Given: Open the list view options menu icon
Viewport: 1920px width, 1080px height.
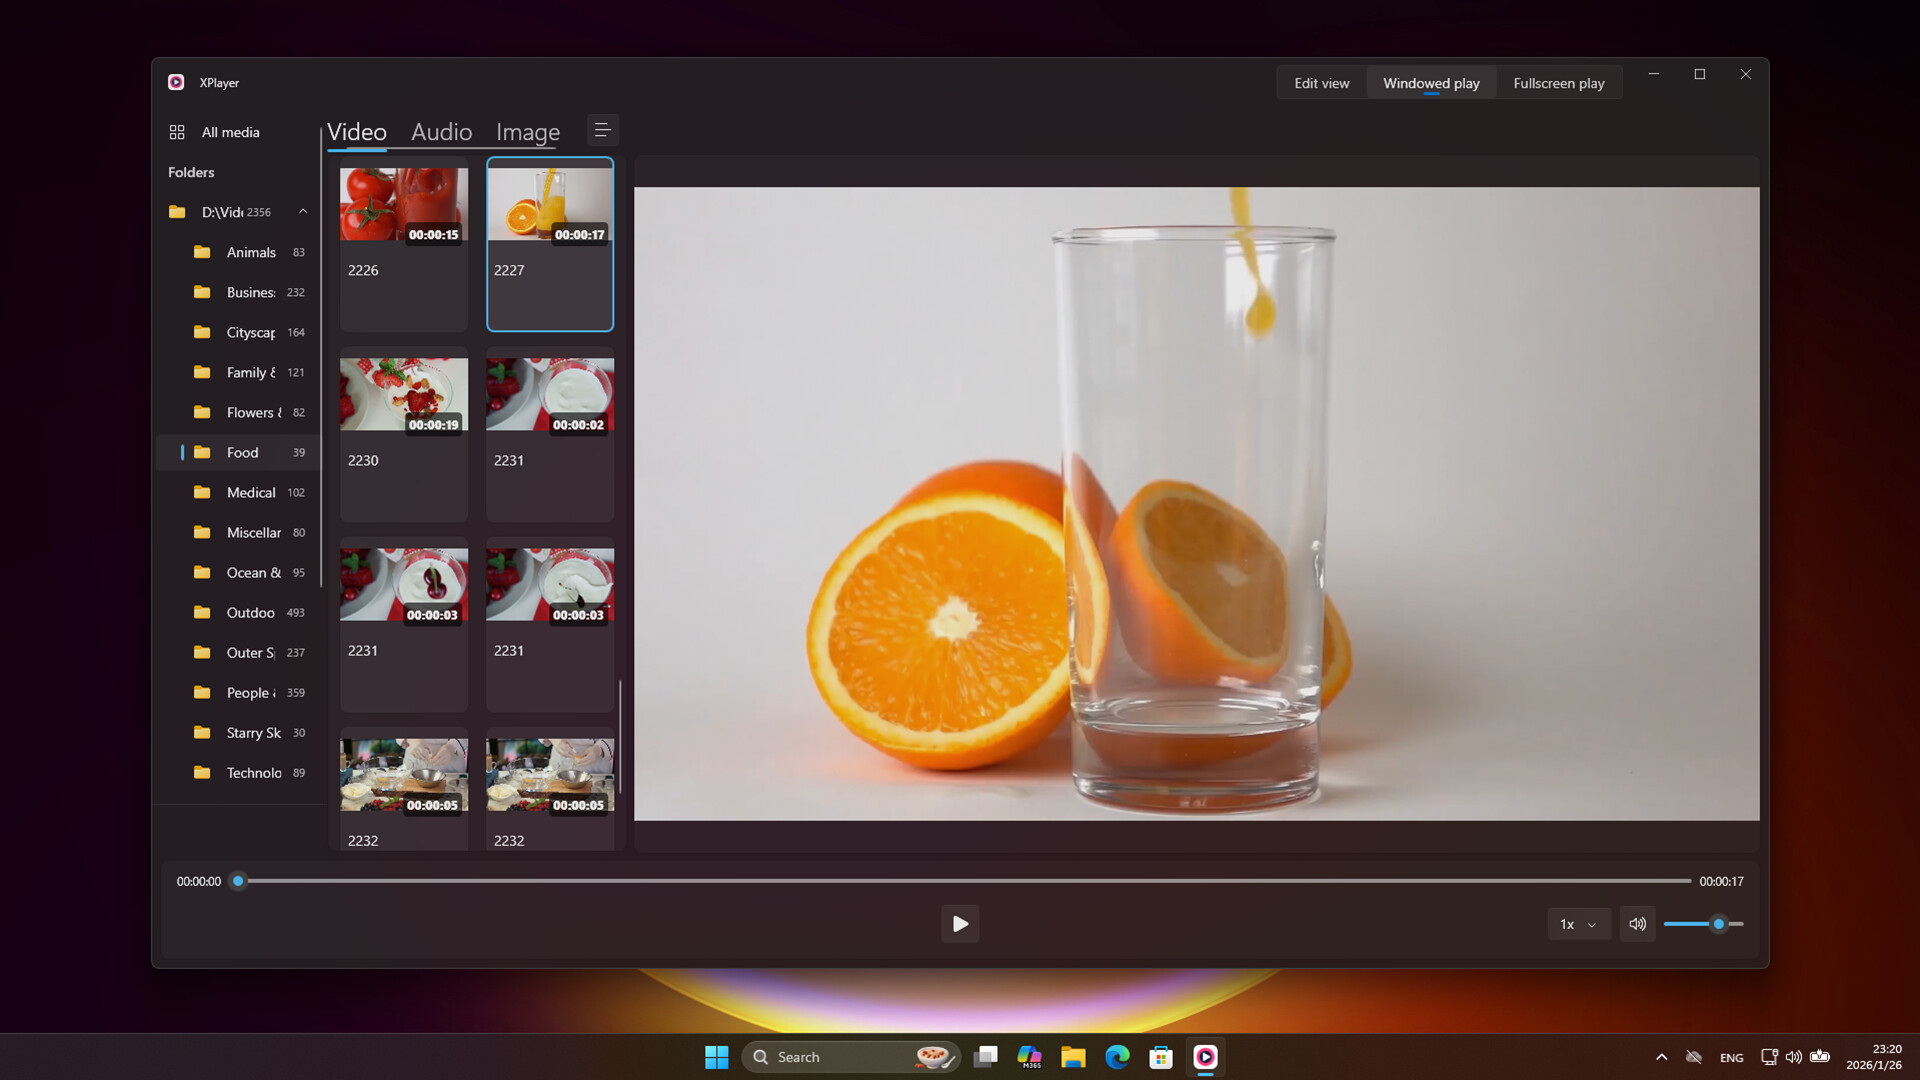Looking at the screenshot, I should click(602, 131).
